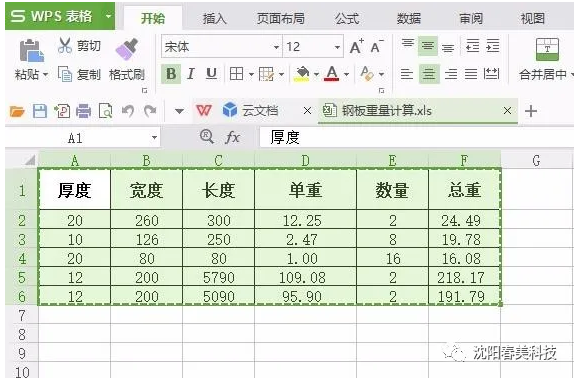Image resolution: width=582 pixels, height=380 pixels.
Task: Open the 视图 ribbon tab
Action: [533, 18]
